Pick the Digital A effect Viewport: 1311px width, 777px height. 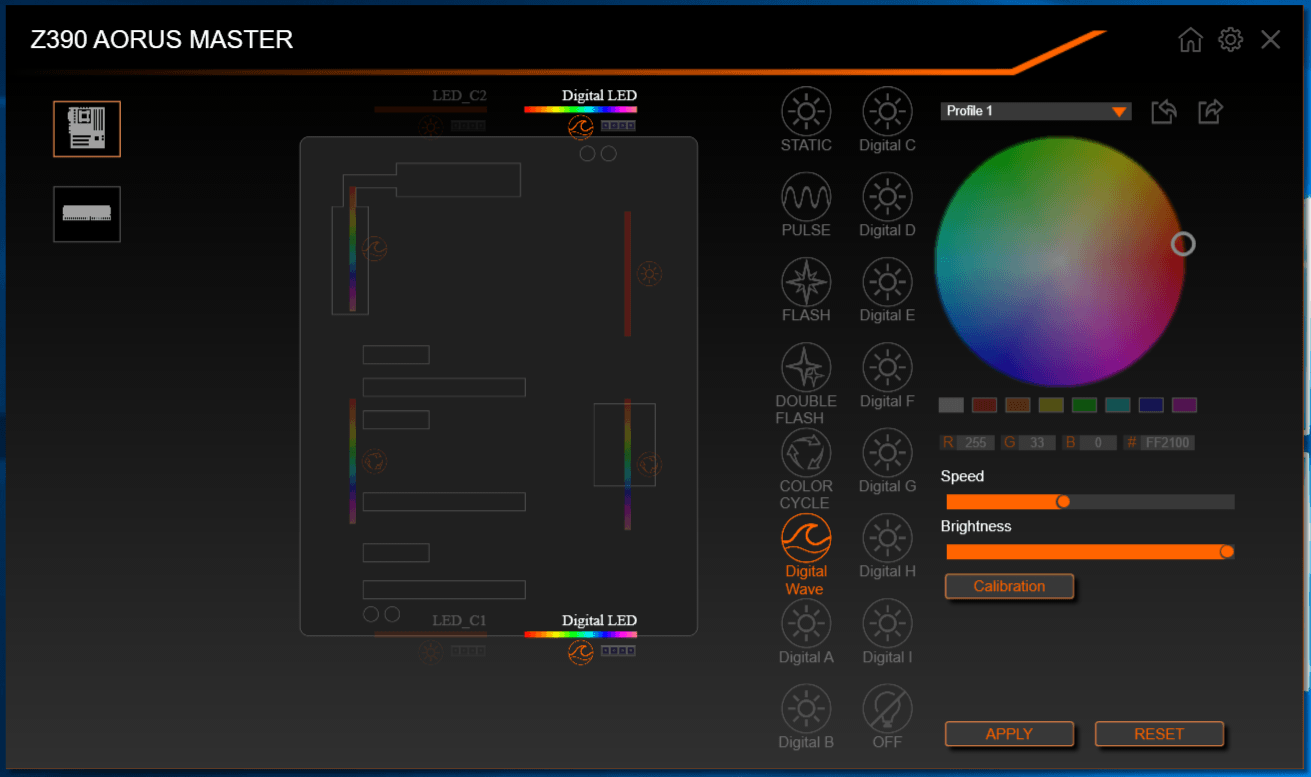[806, 624]
